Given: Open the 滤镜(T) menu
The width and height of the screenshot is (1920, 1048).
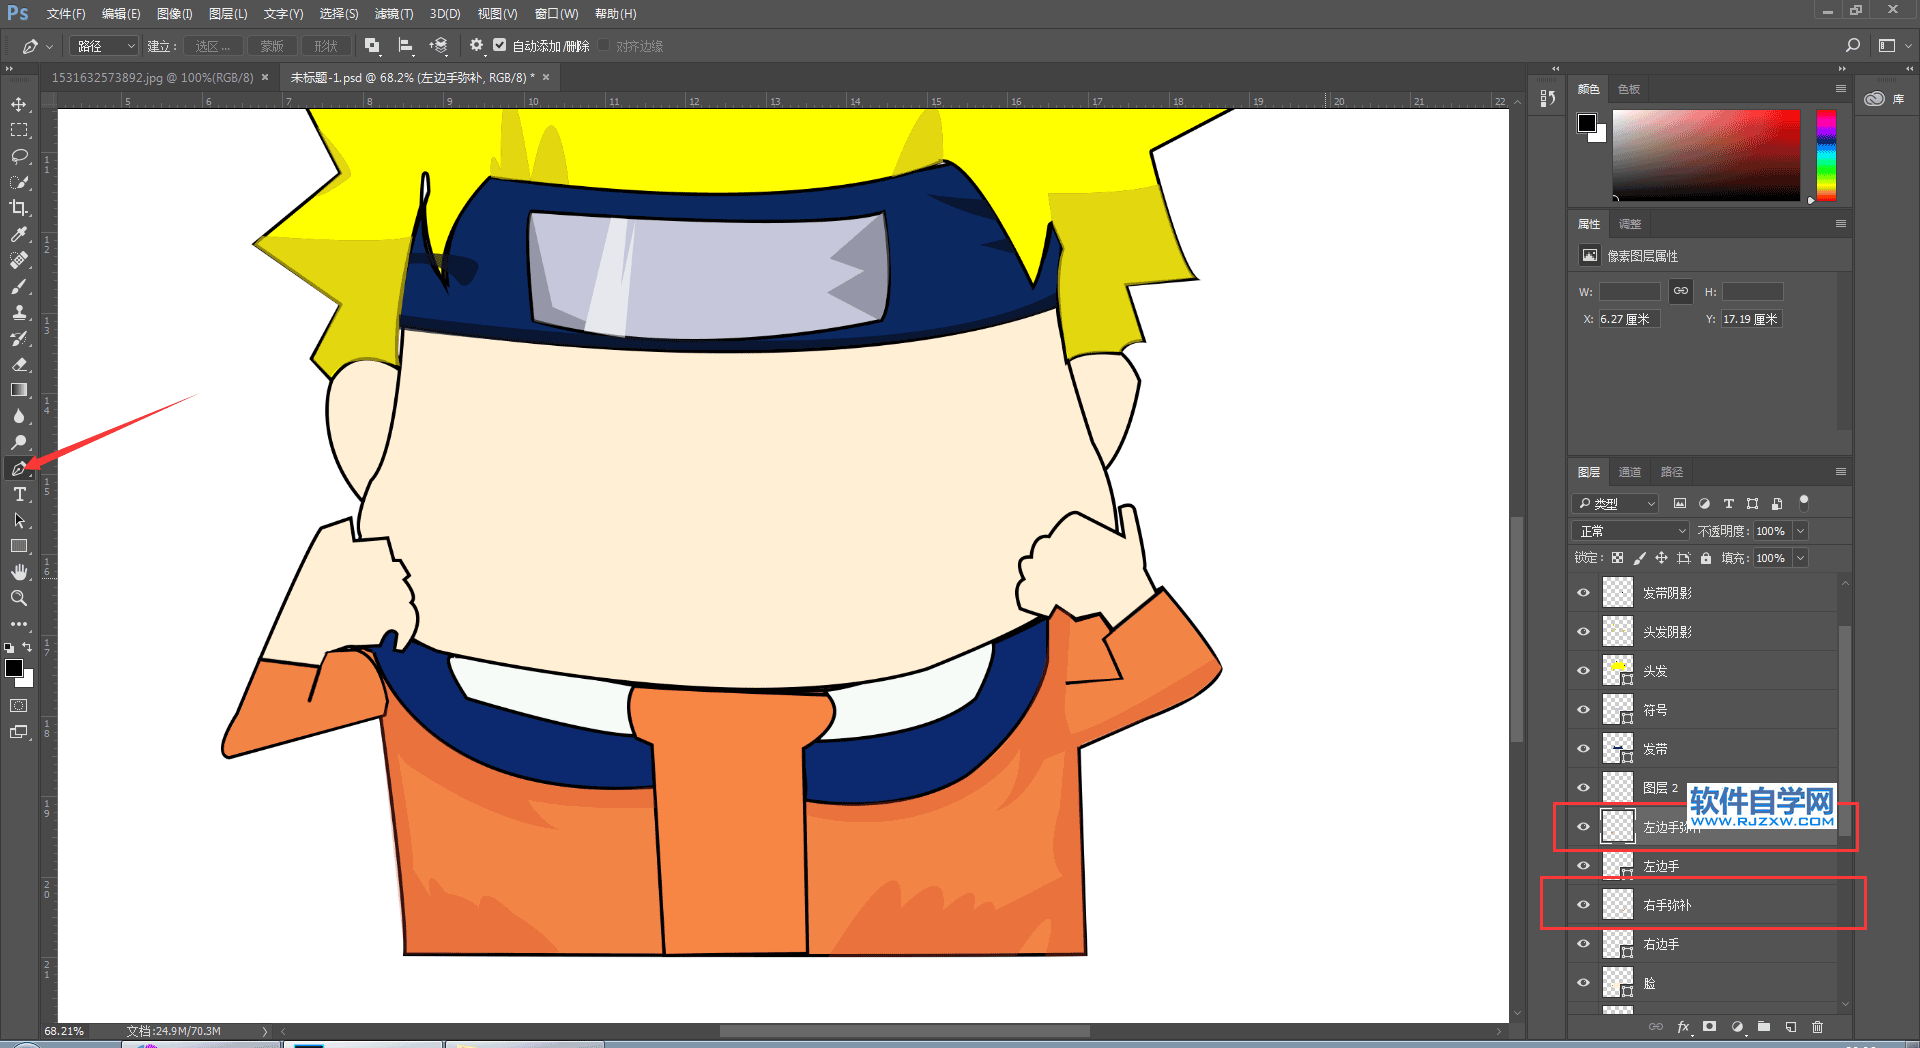Looking at the screenshot, I should 394,14.
